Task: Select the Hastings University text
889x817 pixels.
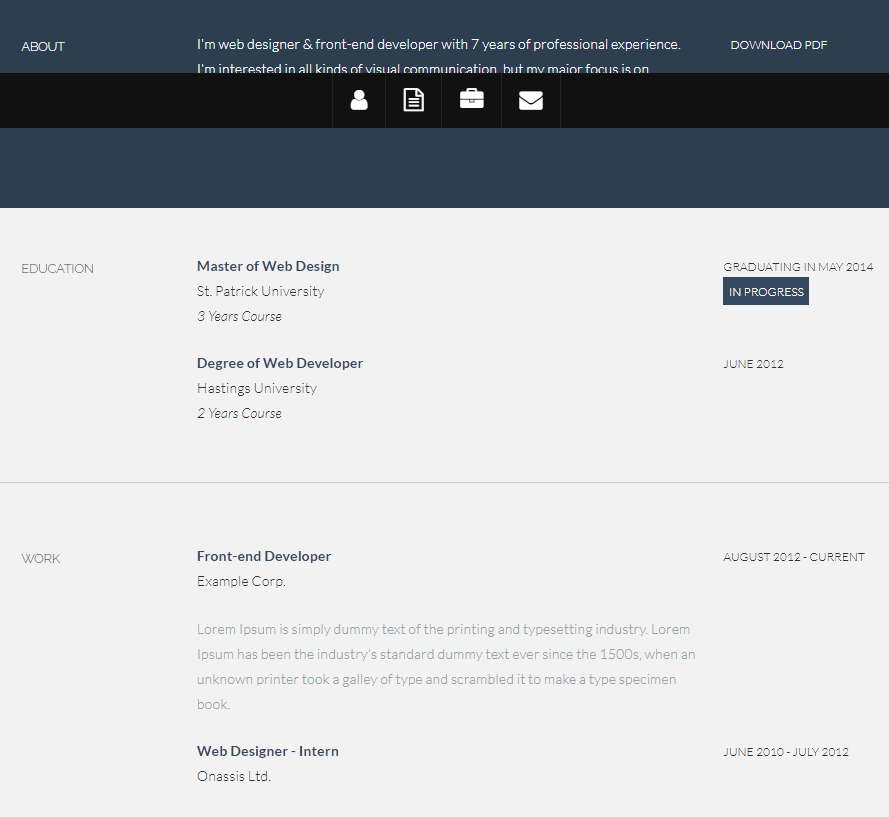Action: click(x=257, y=388)
